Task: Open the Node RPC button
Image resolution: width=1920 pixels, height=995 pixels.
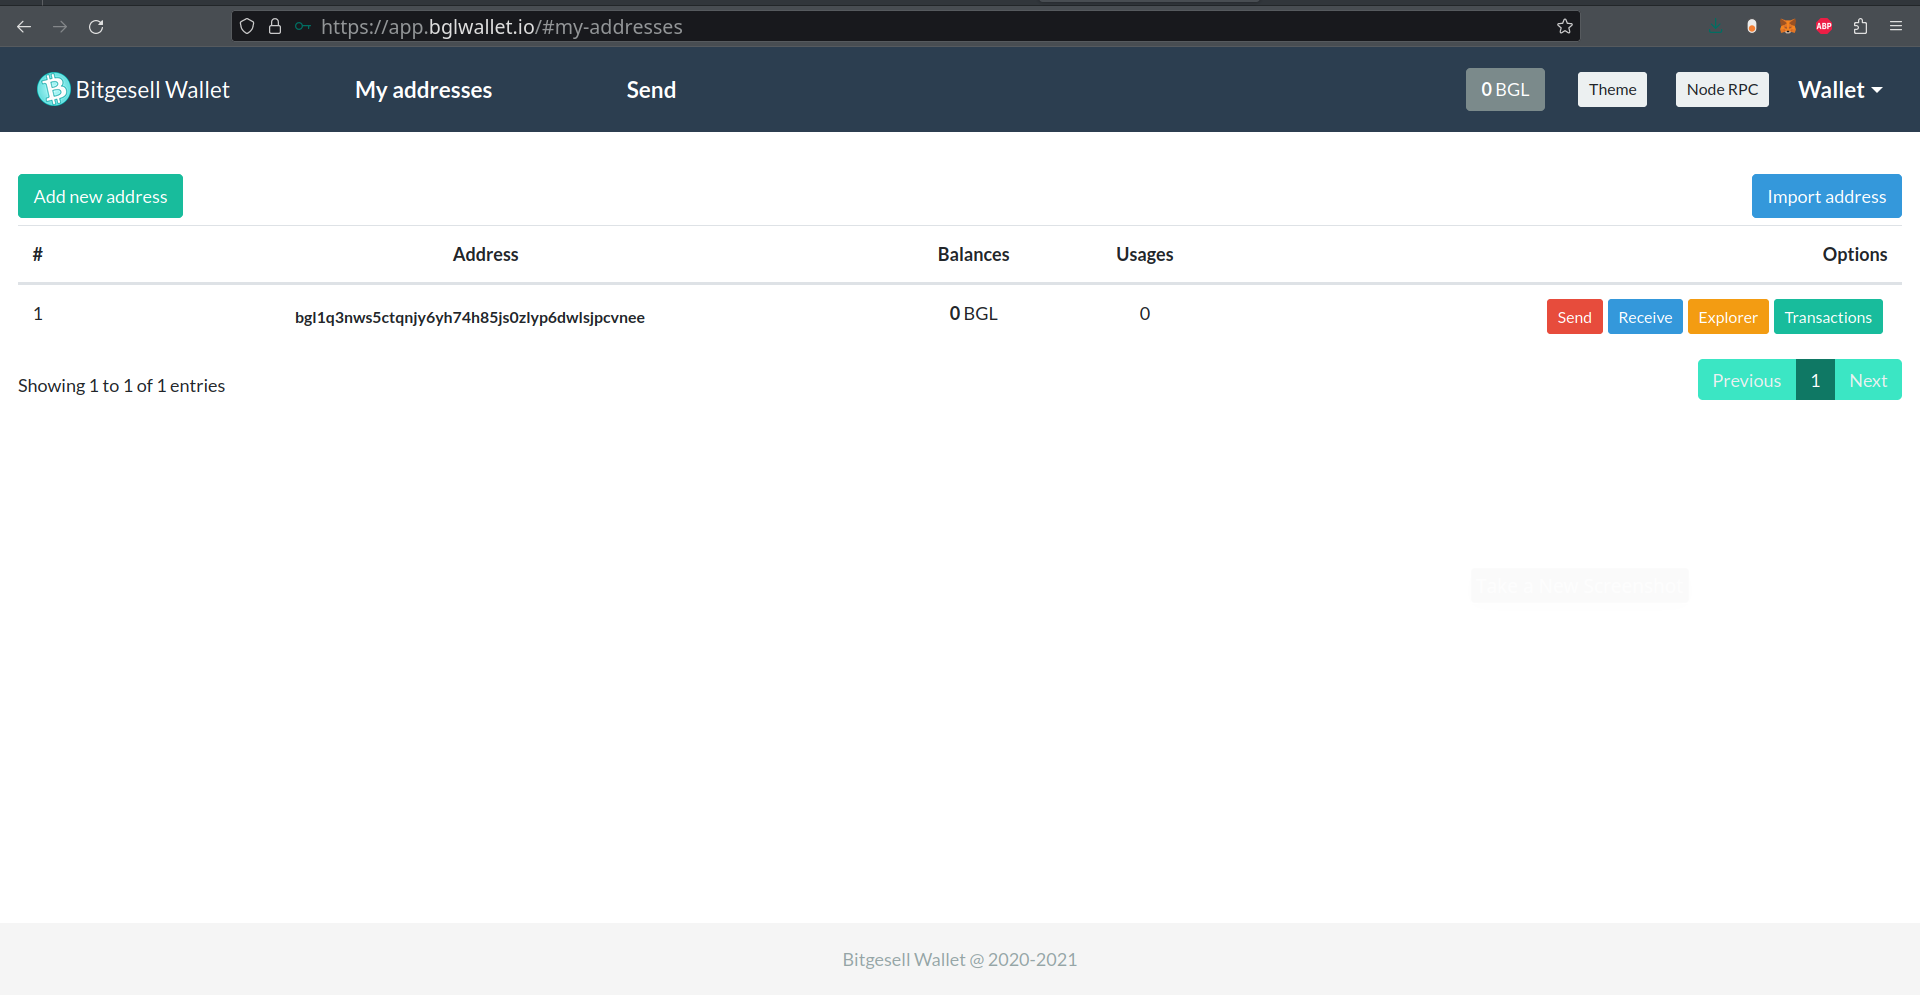Action: click(1722, 89)
